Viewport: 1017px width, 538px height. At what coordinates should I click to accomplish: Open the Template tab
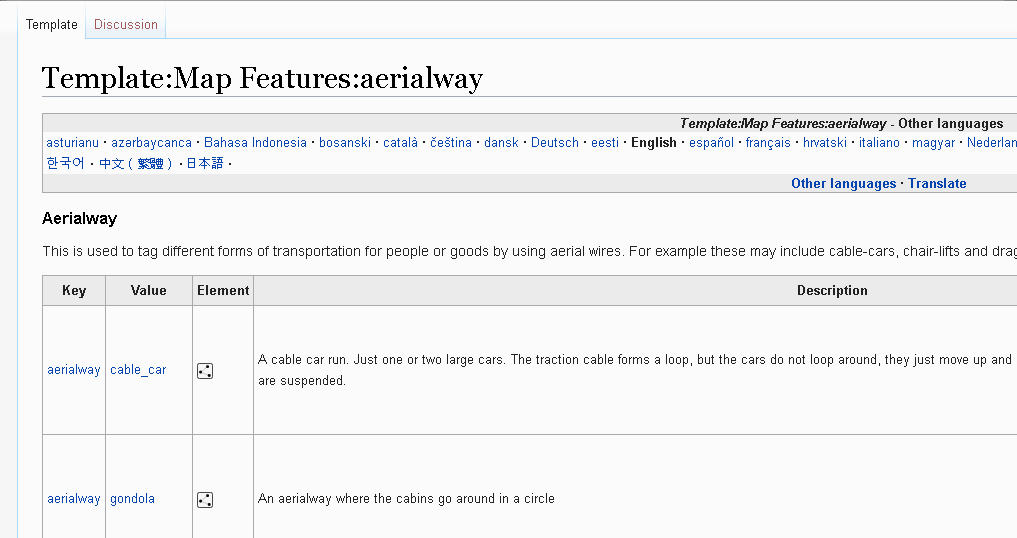(x=52, y=25)
